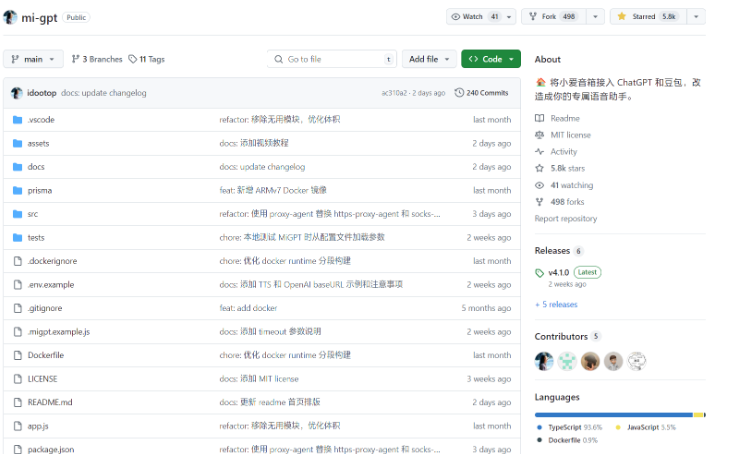Open the Add file dropdown
Viewport: 756px width, 454px height.
pyautogui.click(x=429, y=59)
